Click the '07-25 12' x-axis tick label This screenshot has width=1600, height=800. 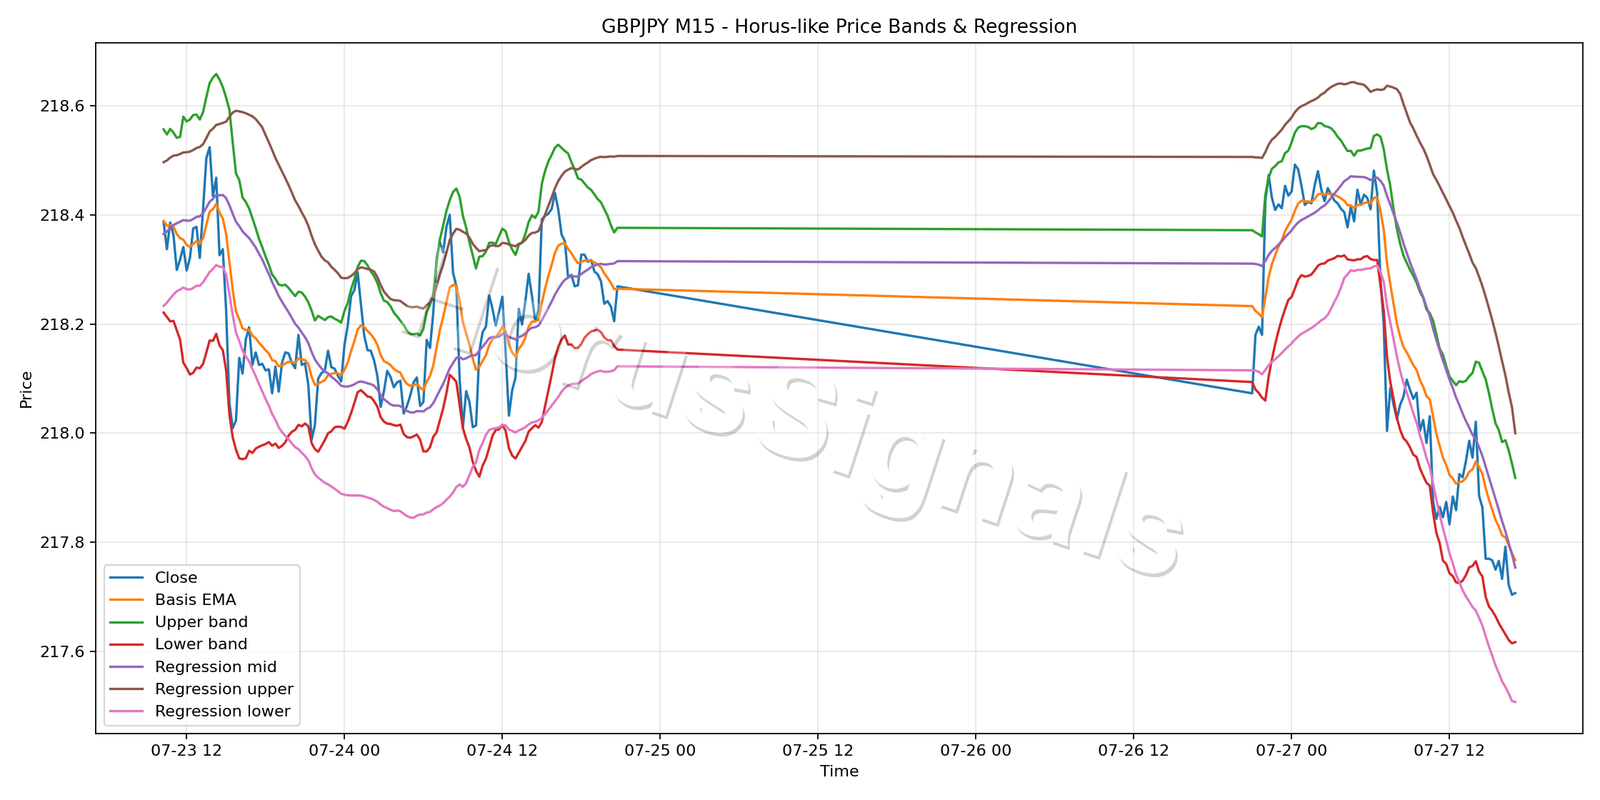818,750
